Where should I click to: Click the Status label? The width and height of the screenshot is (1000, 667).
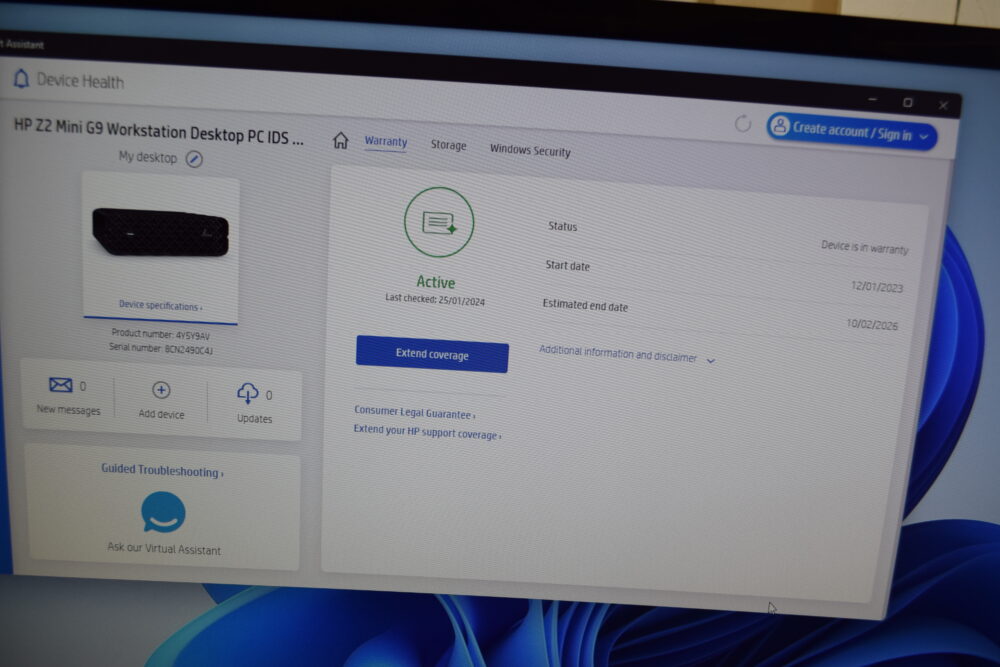562,226
